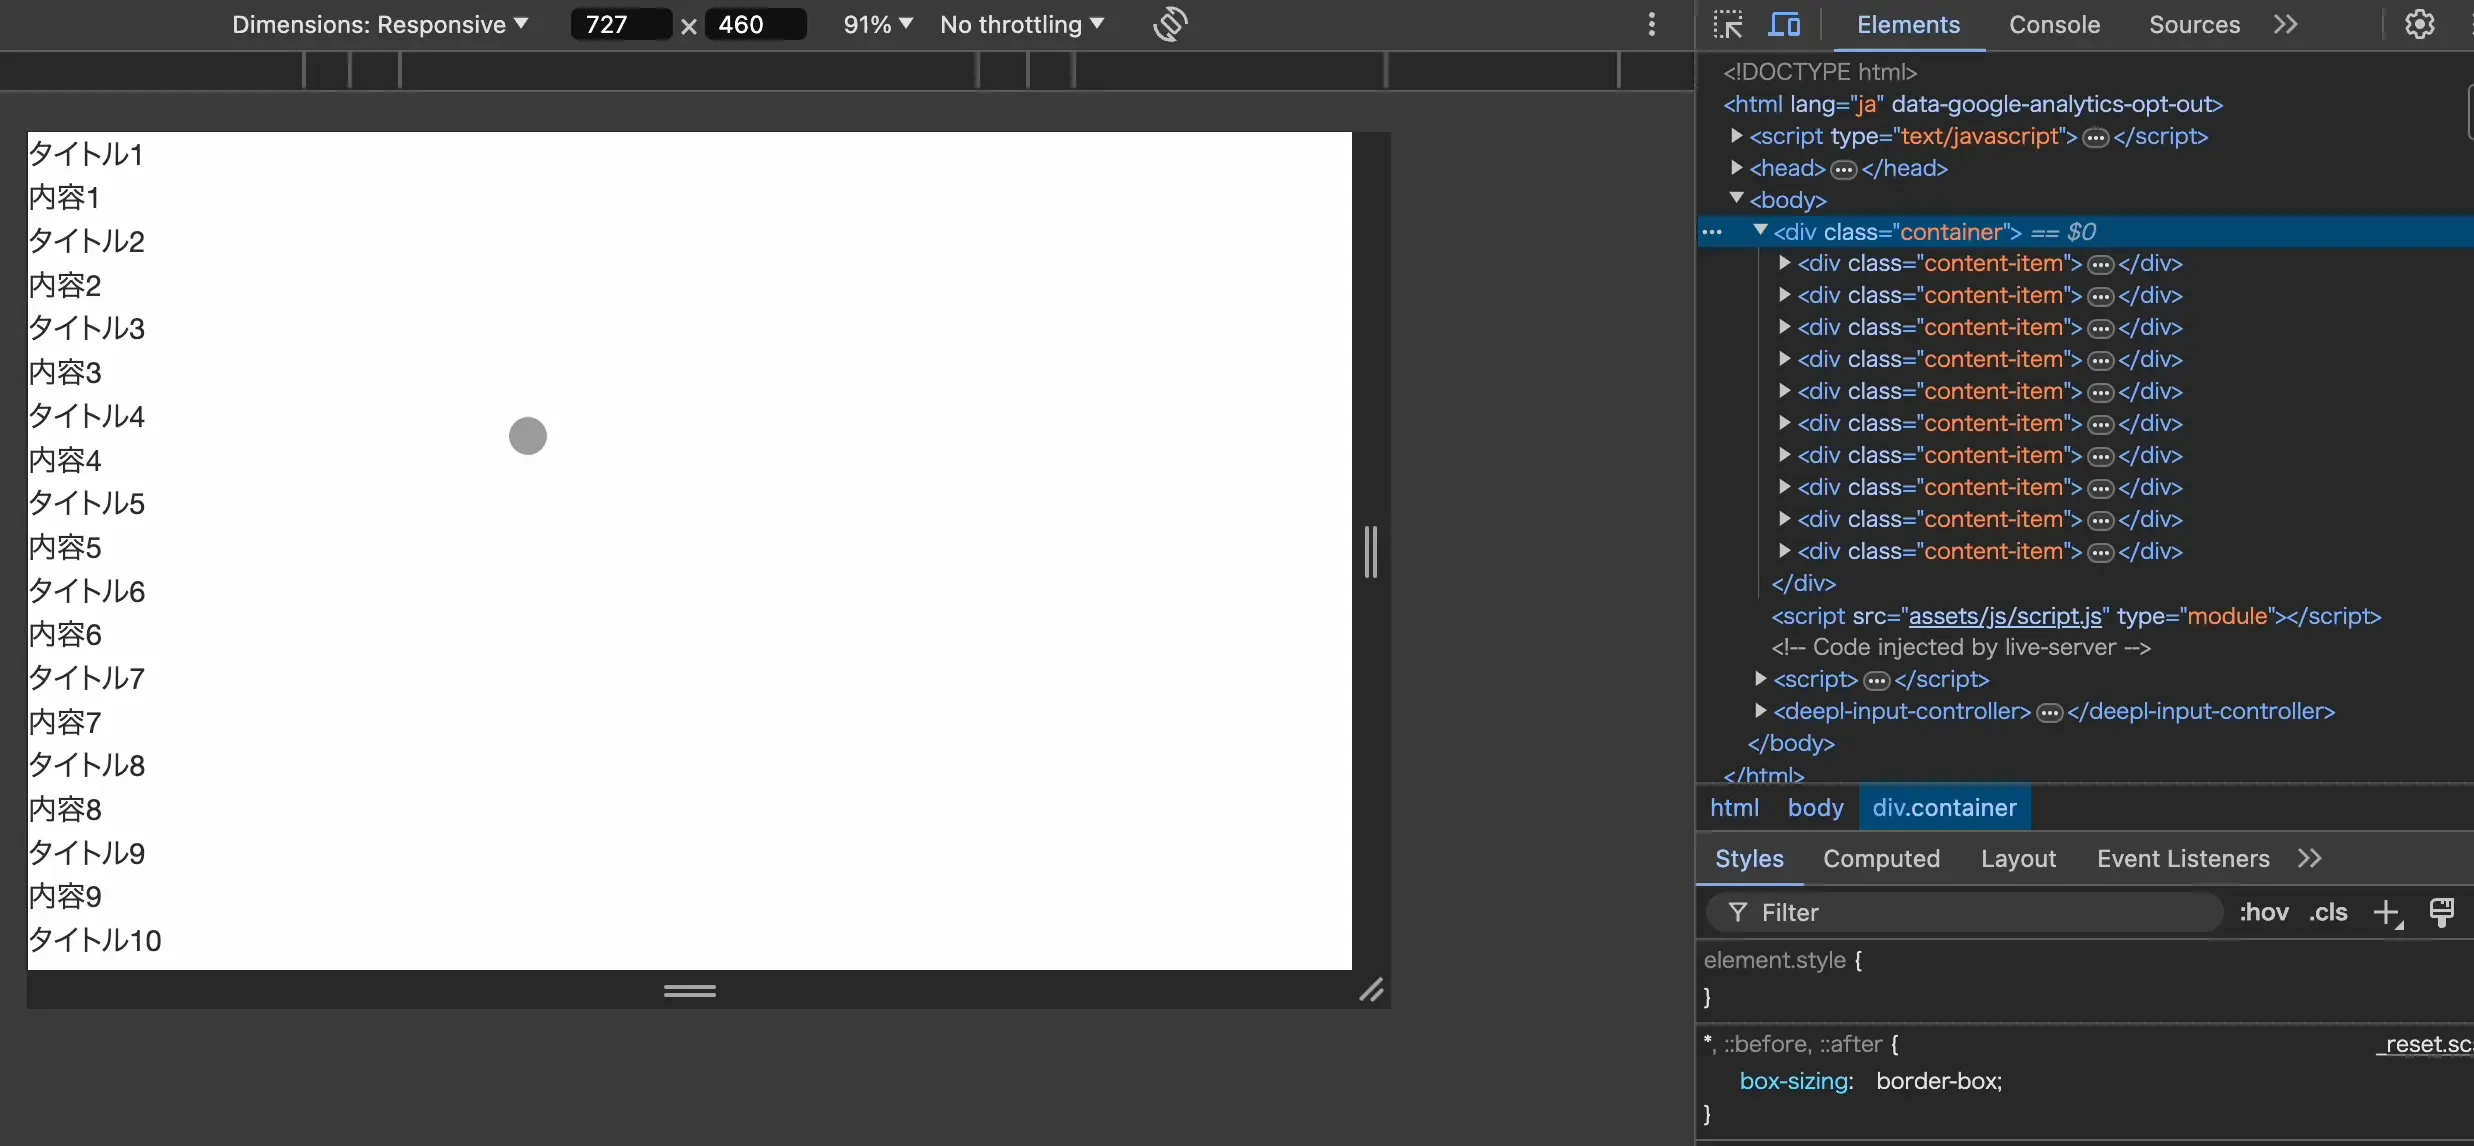
Task: Click the corner viewport resize handle
Action: pyautogui.click(x=1371, y=990)
